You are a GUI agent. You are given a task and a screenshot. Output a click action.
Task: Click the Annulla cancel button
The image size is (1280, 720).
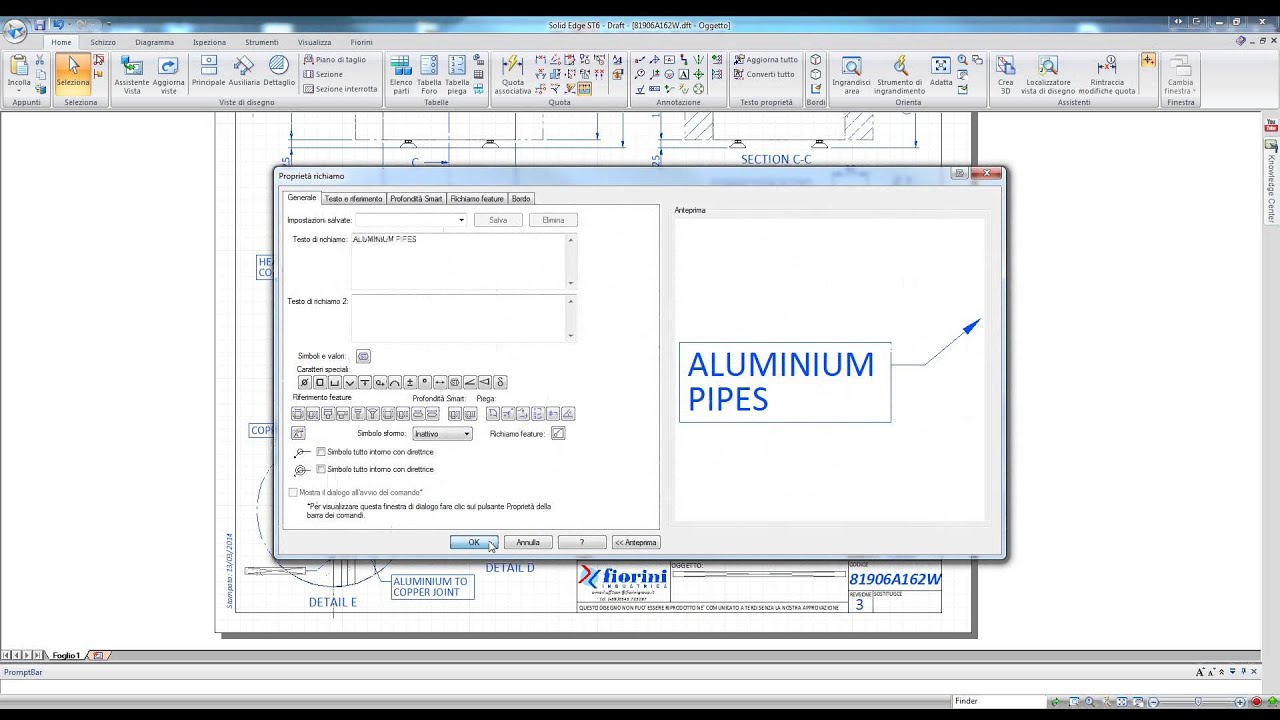click(528, 542)
